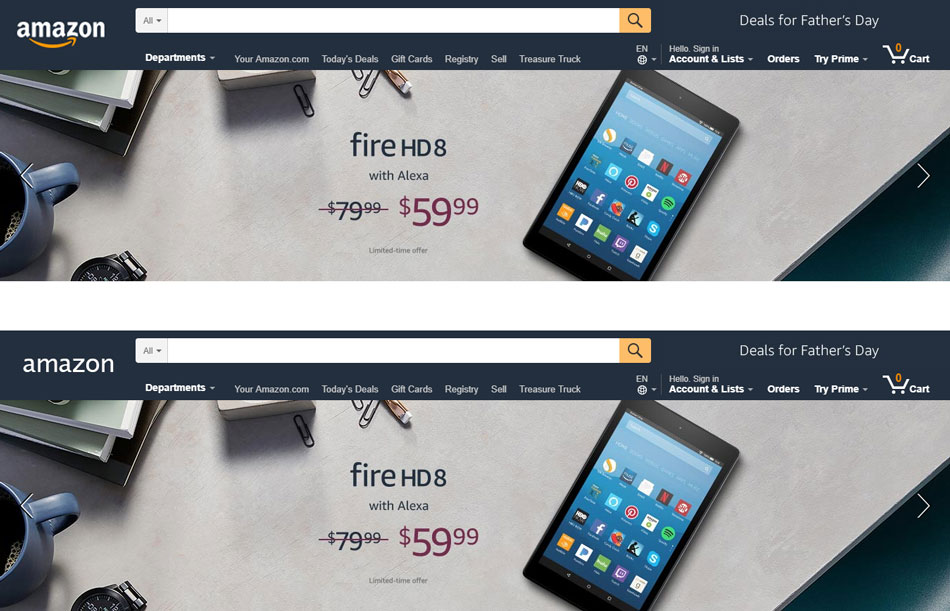Viewport: 950px width, 611px height.
Task: Click the top Treasure Truck link
Action: 550,59
